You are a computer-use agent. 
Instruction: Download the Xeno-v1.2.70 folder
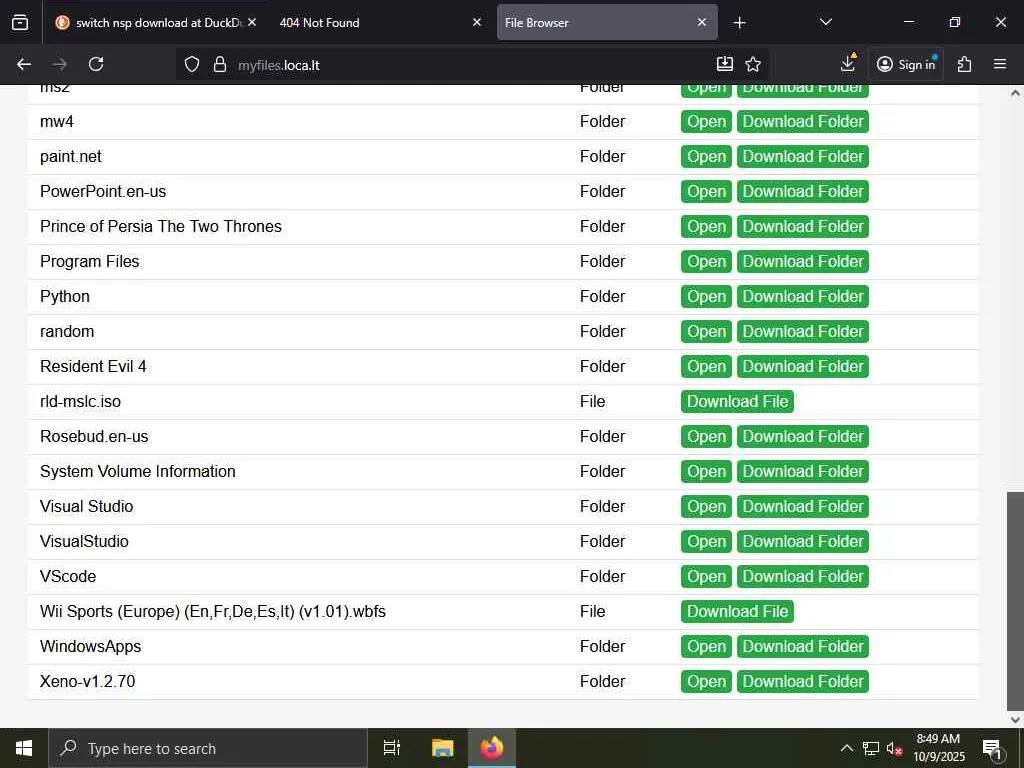coord(803,682)
